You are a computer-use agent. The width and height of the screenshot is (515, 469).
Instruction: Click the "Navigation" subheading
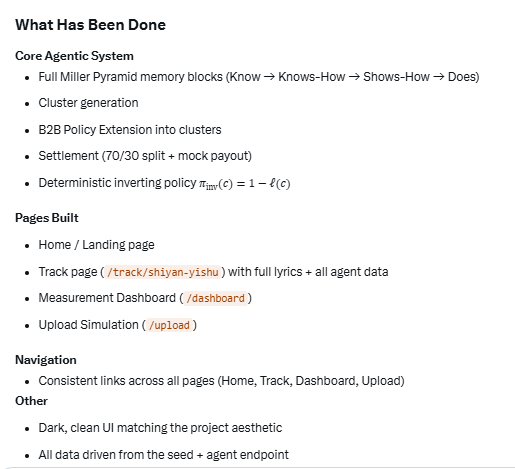[x=46, y=360]
